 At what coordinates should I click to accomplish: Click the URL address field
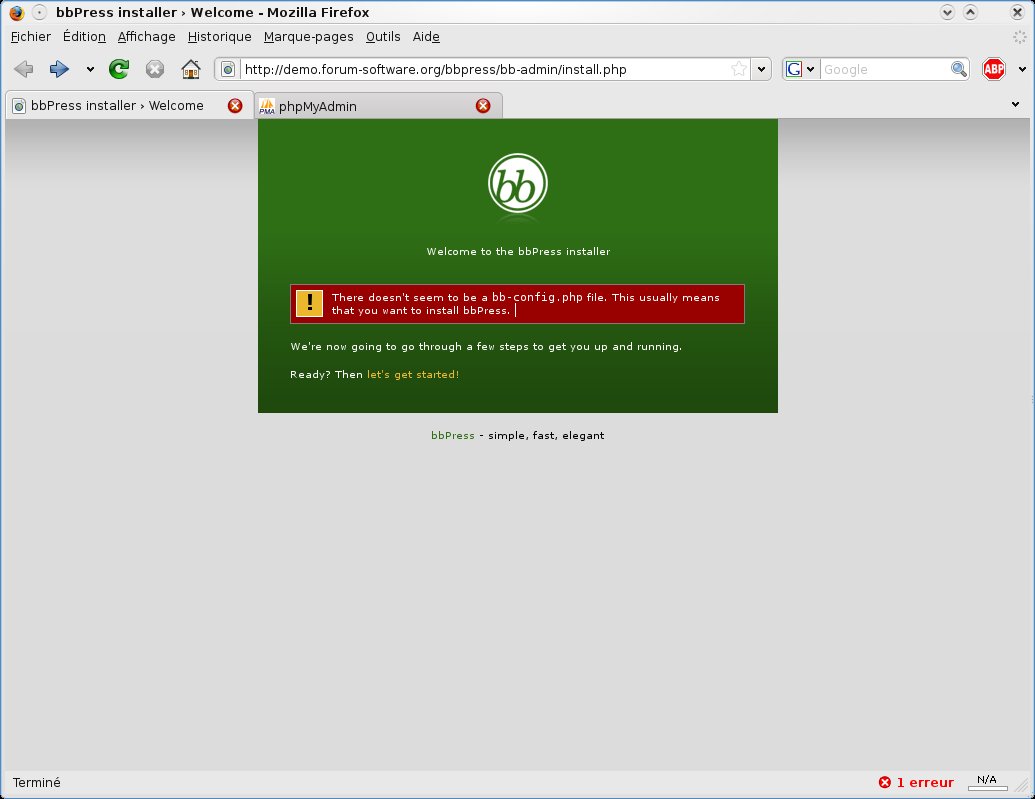(x=485, y=69)
